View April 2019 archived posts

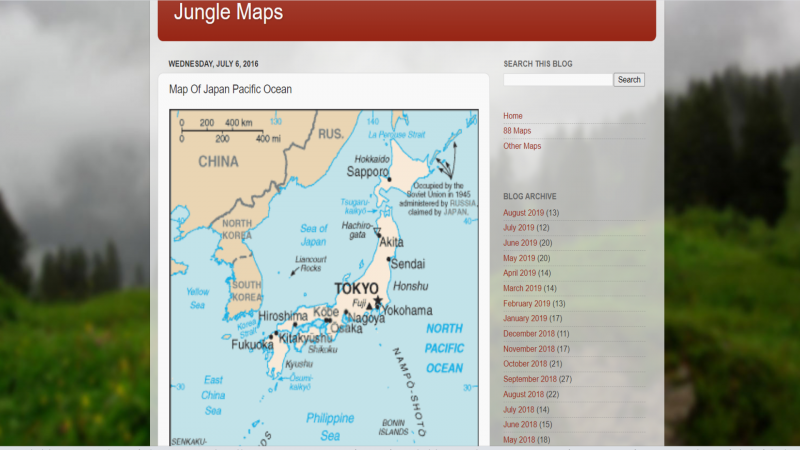tap(519, 273)
